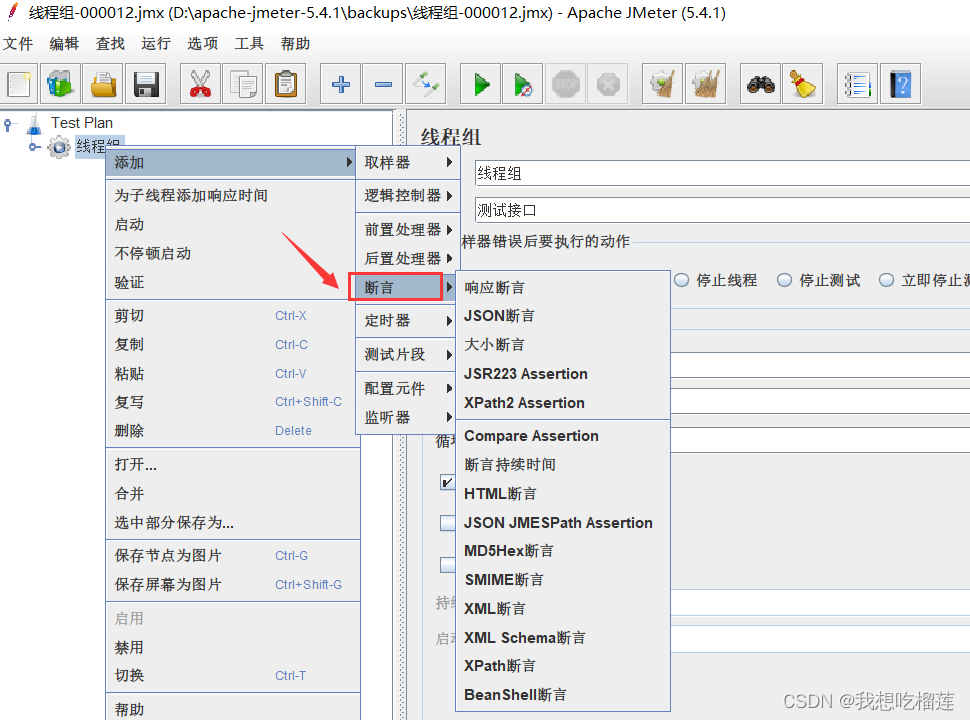The width and height of the screenshot is (970, 720).
Task: Save the plan with floppy disk icon
Action: (x=146, y=84)
